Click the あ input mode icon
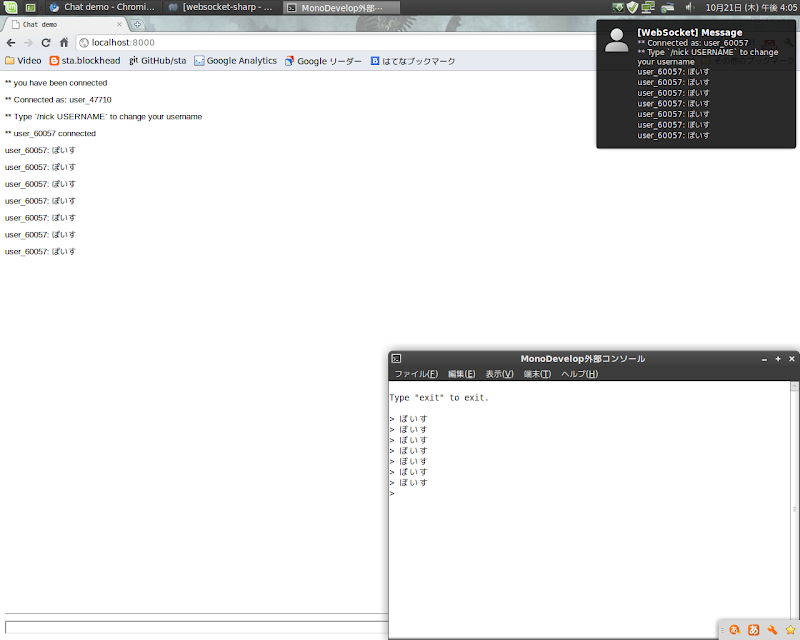The height and width of the screenshot is (640, 800). click(754, 630)
